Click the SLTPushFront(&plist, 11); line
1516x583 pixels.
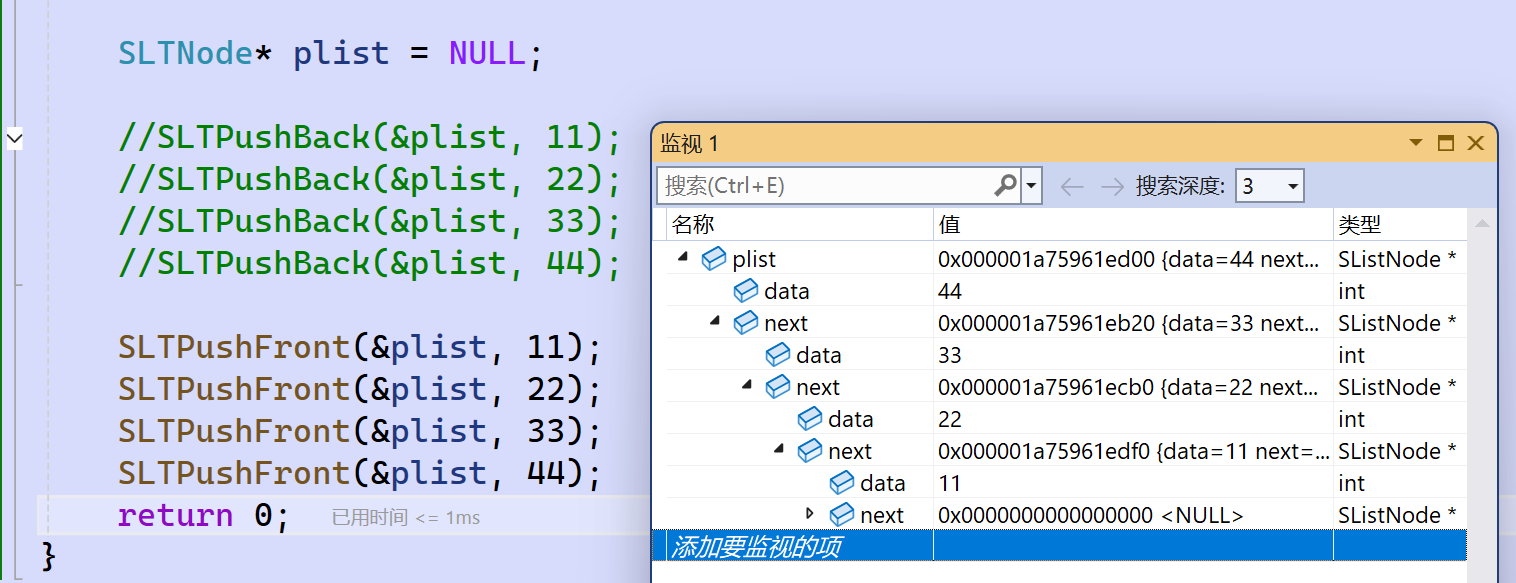[360, 348]
